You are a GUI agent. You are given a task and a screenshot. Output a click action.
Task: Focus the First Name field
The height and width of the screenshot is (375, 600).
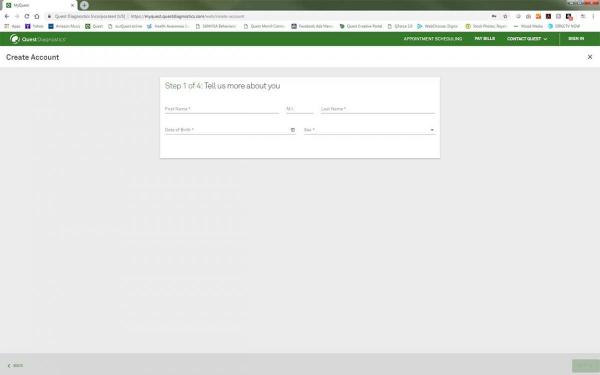pos(222,109)
